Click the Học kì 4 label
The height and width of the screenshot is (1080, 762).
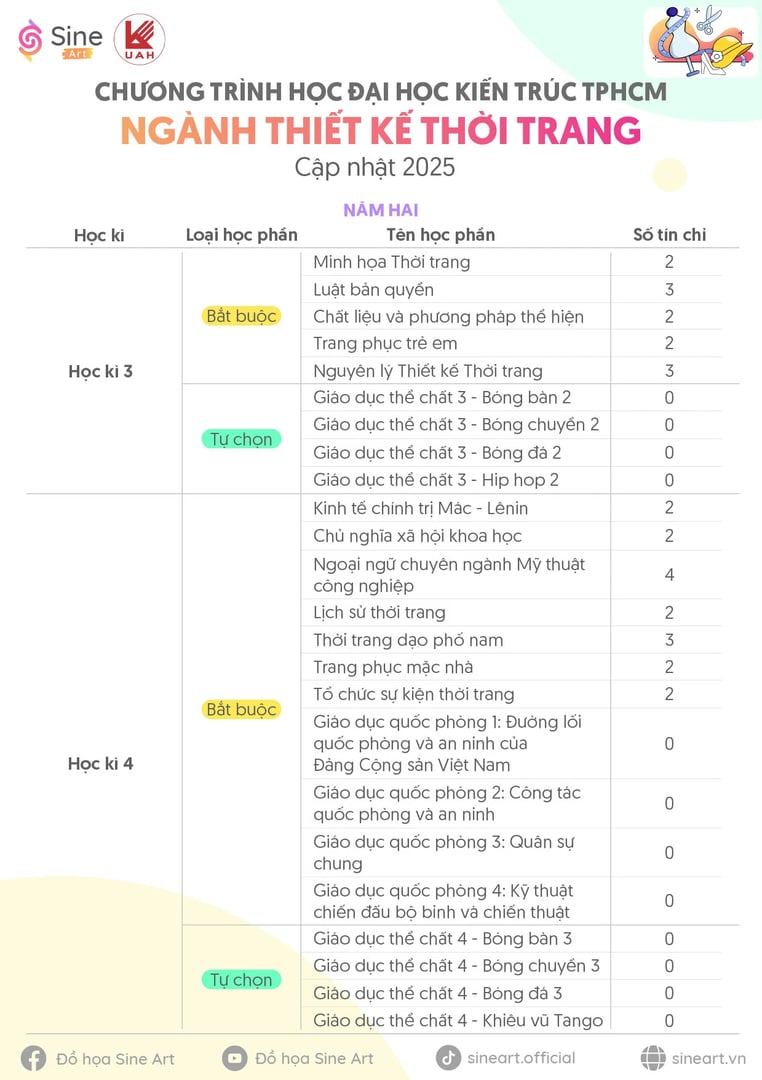tap(101, 763)
